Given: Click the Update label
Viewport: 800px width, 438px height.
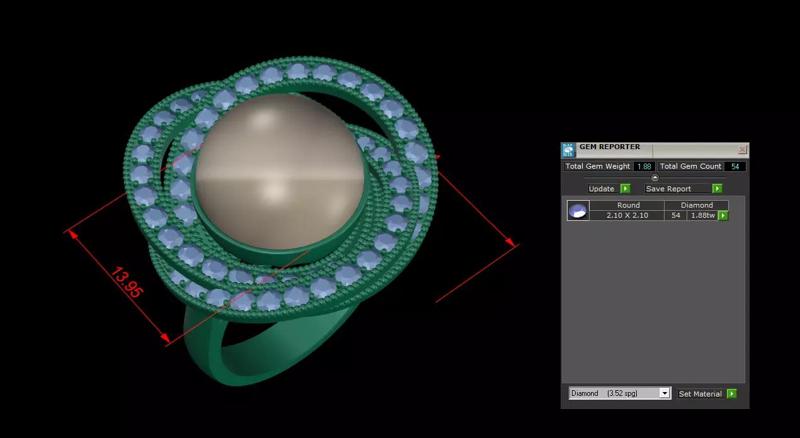Looking at the screenshot, I should 602,189.
